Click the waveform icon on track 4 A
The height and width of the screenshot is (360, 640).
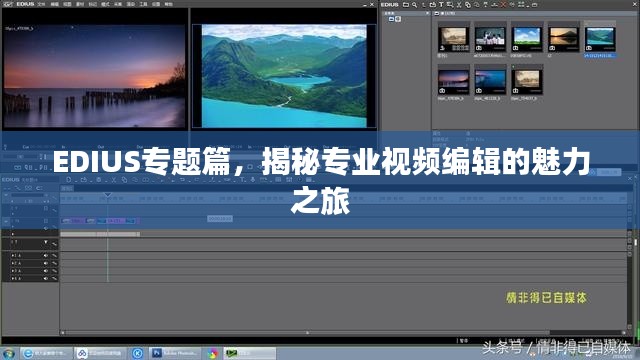click(x=54, y=278)
